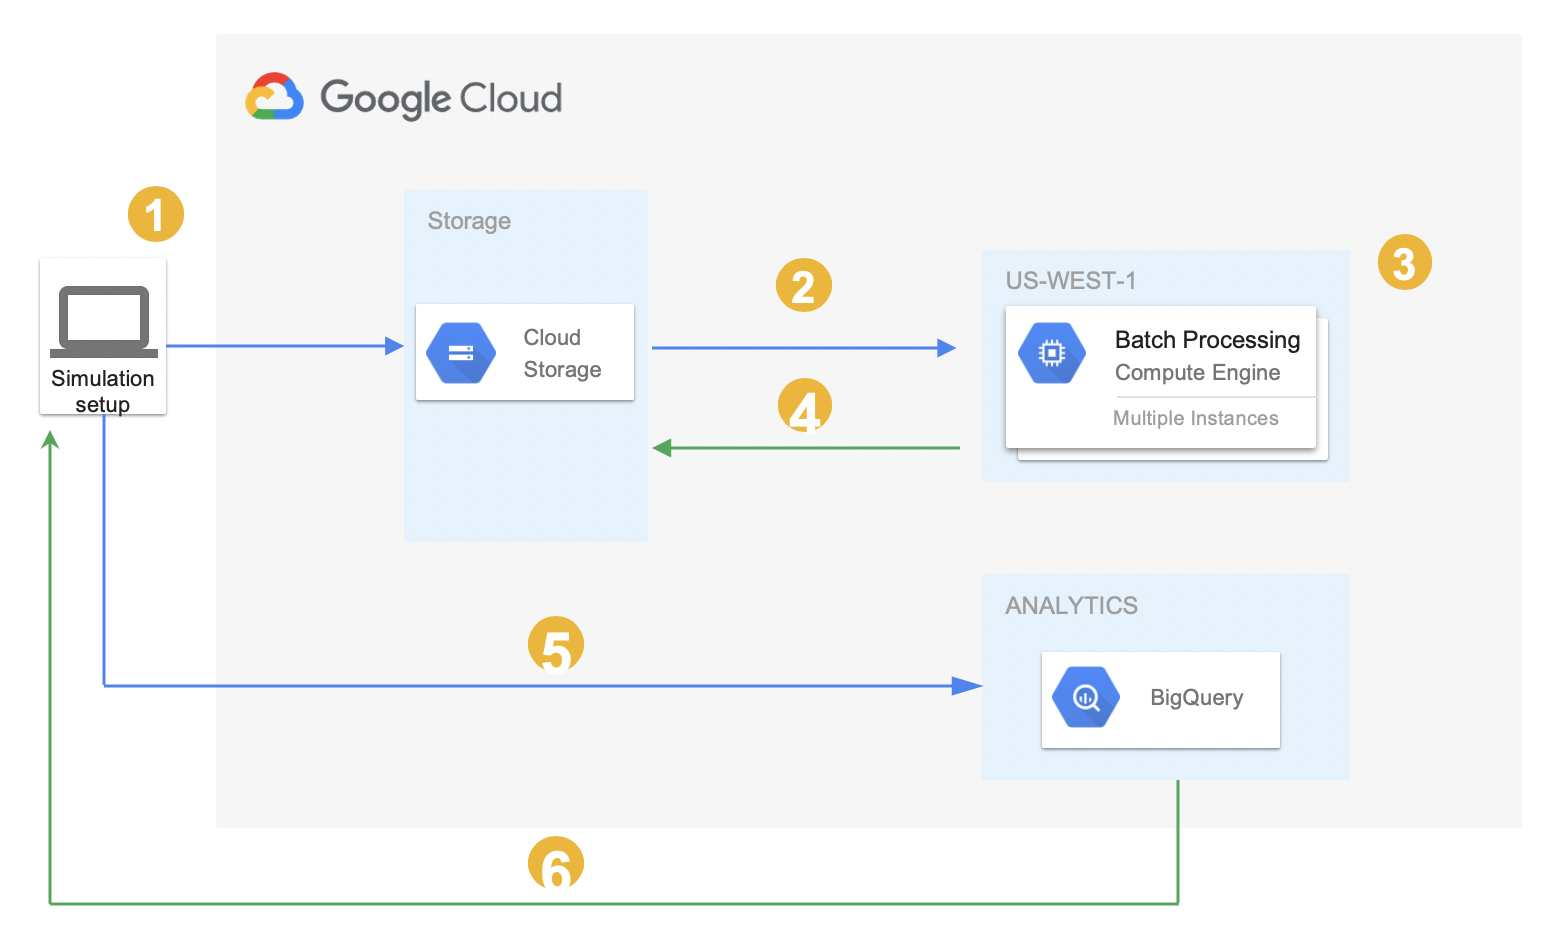Click the Cloud Storage hexagon icon

(461, 353)
